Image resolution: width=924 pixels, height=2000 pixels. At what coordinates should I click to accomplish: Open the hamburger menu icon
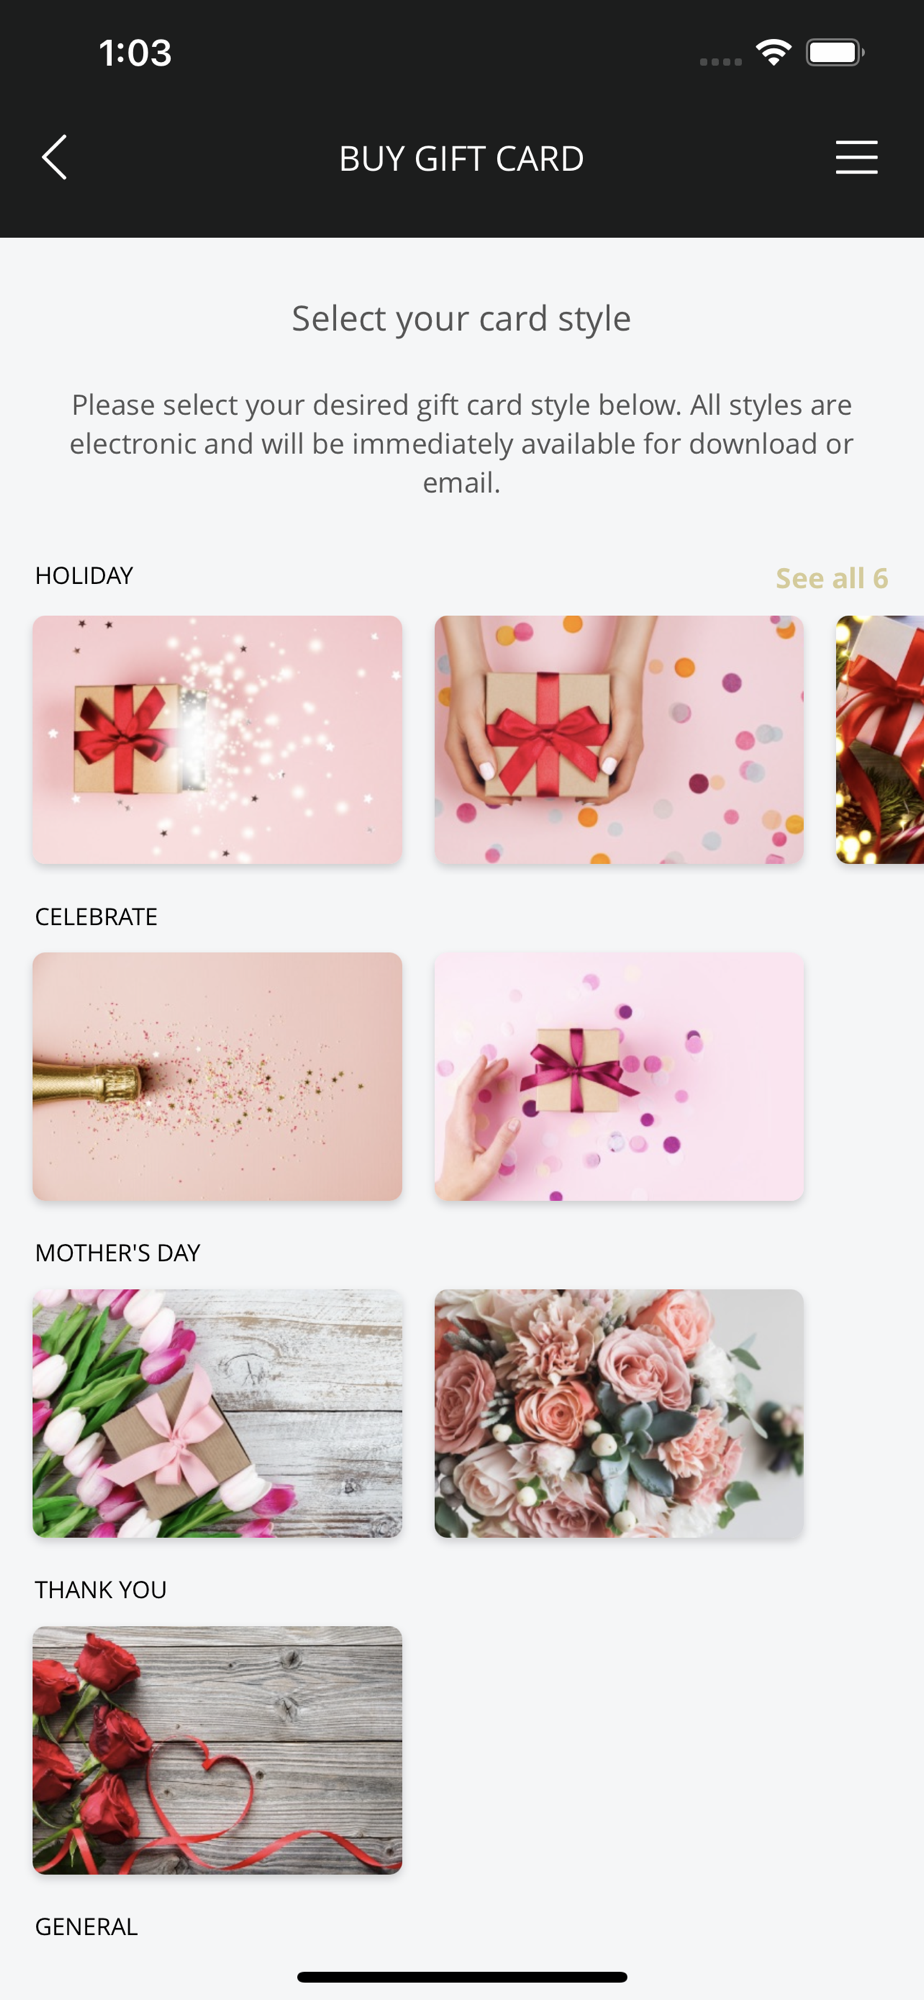857,158
